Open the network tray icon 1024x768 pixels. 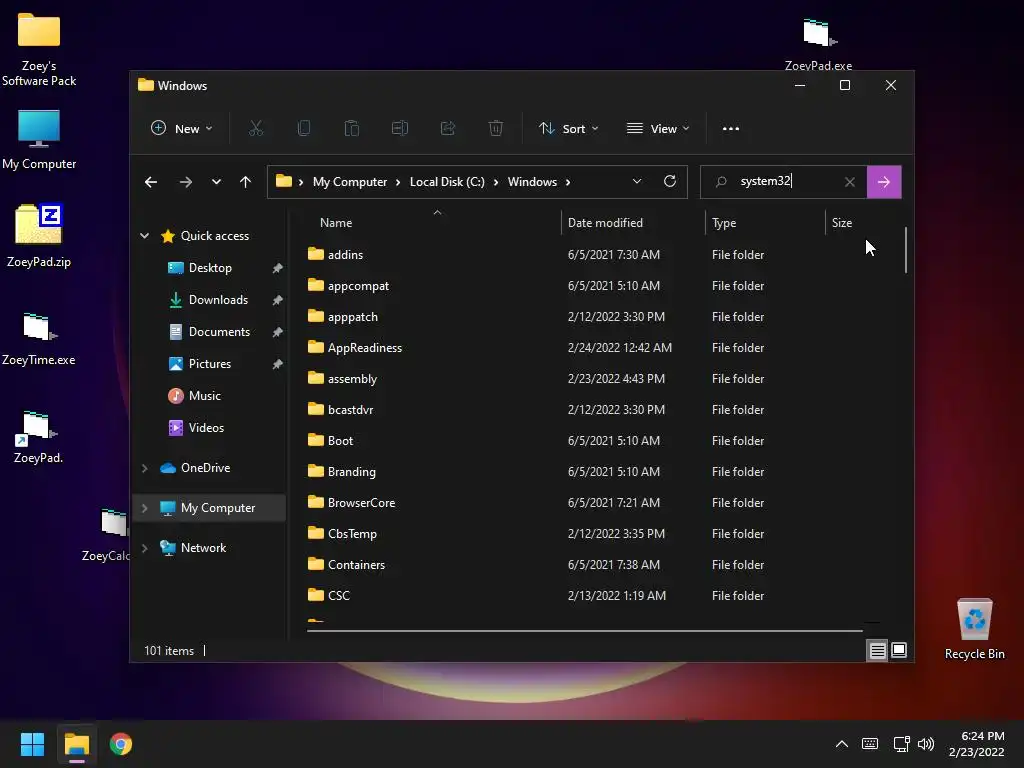tap(901, 744)
